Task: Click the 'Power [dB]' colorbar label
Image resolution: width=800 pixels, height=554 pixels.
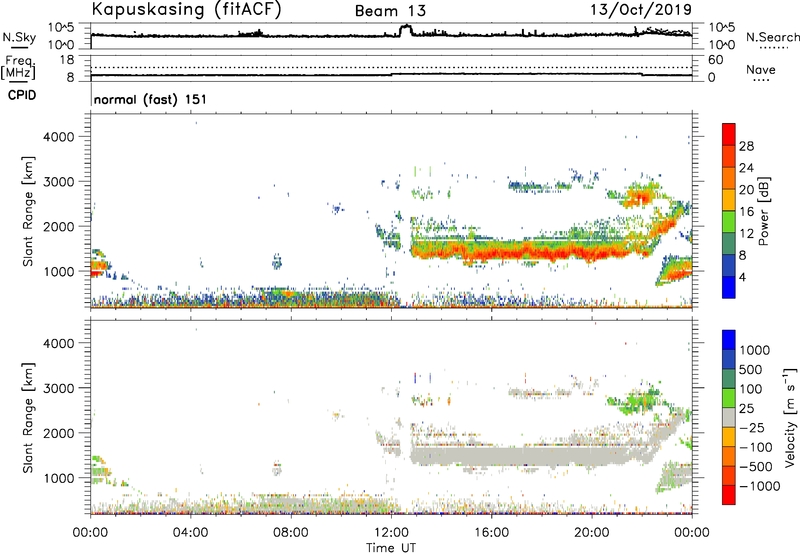Action: click(x=763, y=211)
